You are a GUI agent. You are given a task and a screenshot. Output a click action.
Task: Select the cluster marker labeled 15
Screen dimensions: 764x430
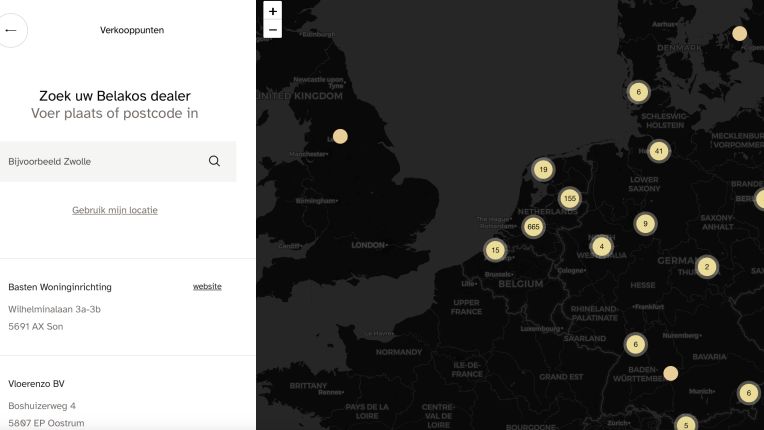pos(494,250)
